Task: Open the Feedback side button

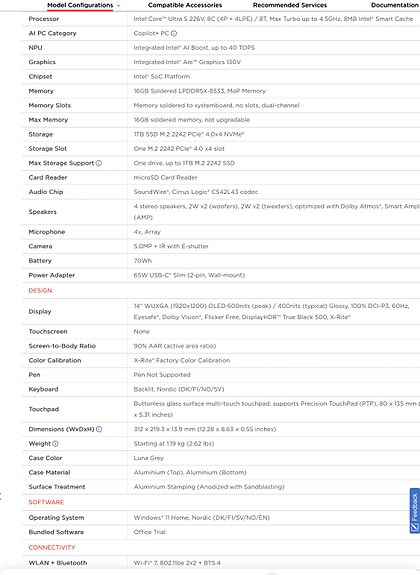Action: [414, 510]
